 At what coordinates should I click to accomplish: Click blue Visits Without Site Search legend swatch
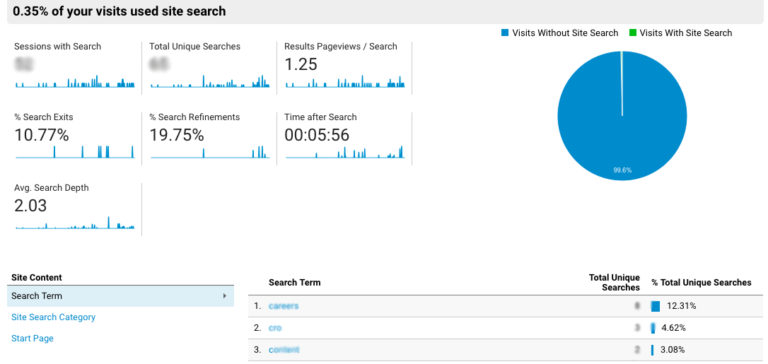[505, 33]
